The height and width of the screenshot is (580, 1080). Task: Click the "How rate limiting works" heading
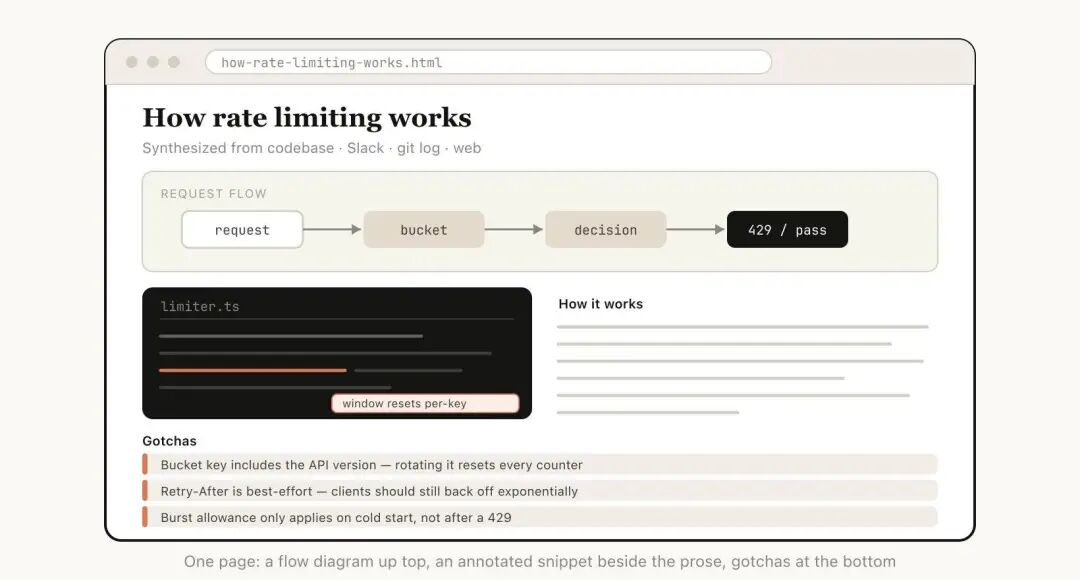click(x=307, y=118)
